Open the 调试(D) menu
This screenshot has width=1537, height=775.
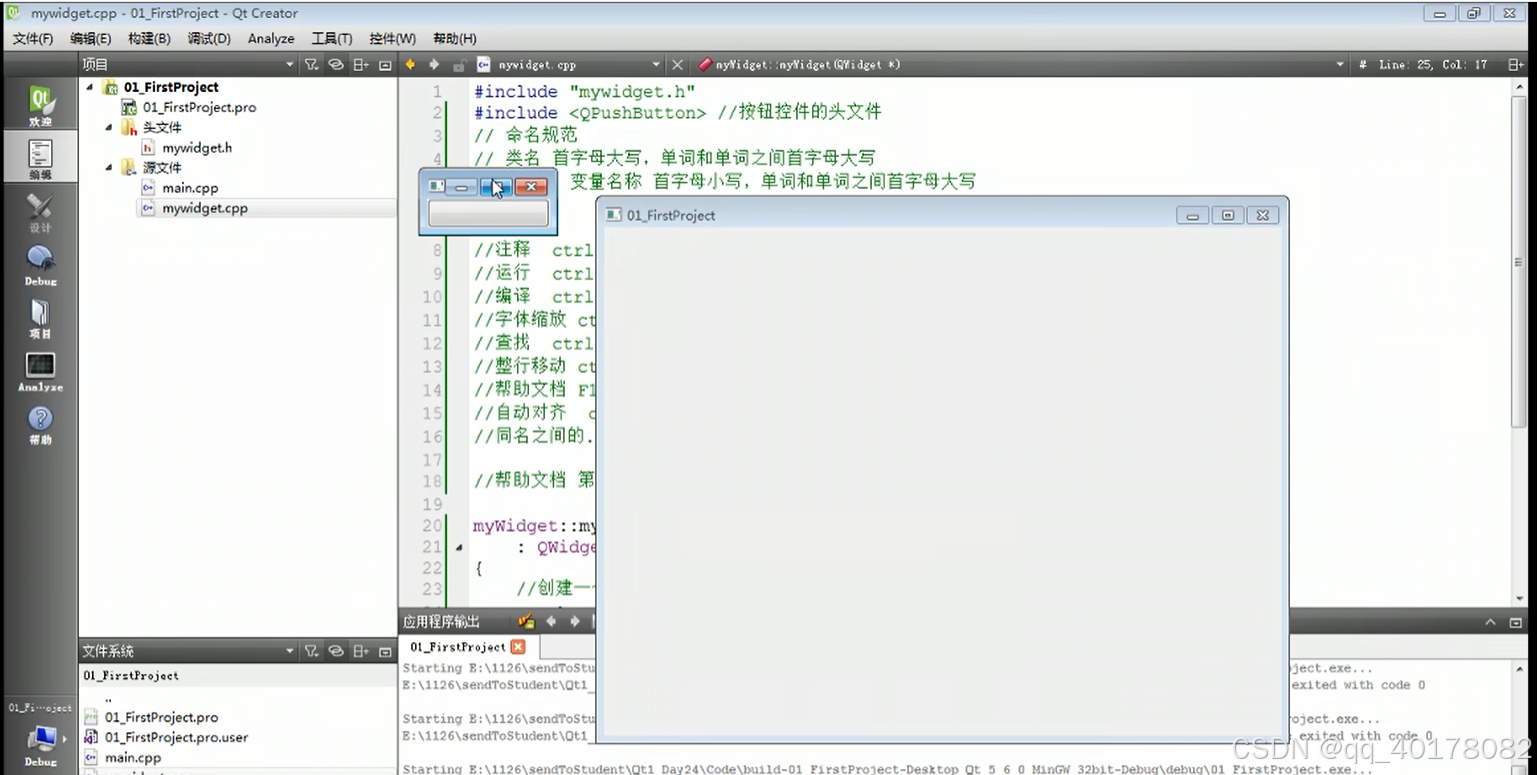coord(209,38)
